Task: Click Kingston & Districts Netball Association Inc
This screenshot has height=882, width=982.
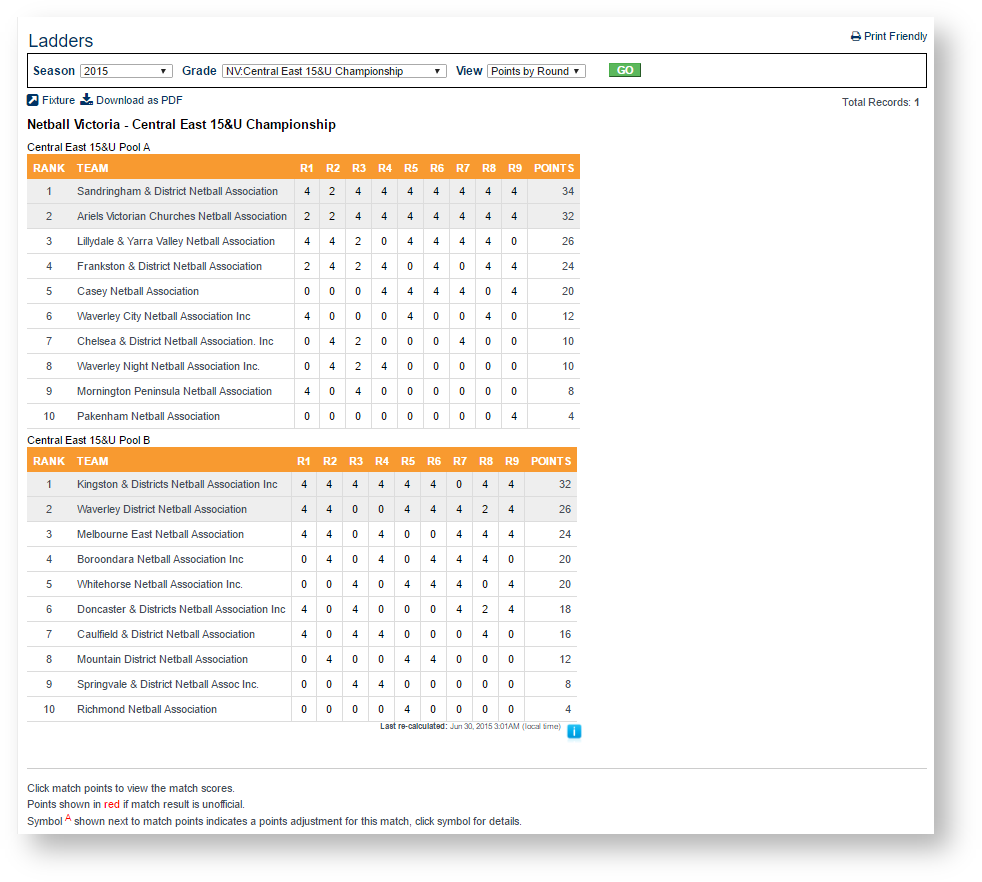Action: [177, 484]
